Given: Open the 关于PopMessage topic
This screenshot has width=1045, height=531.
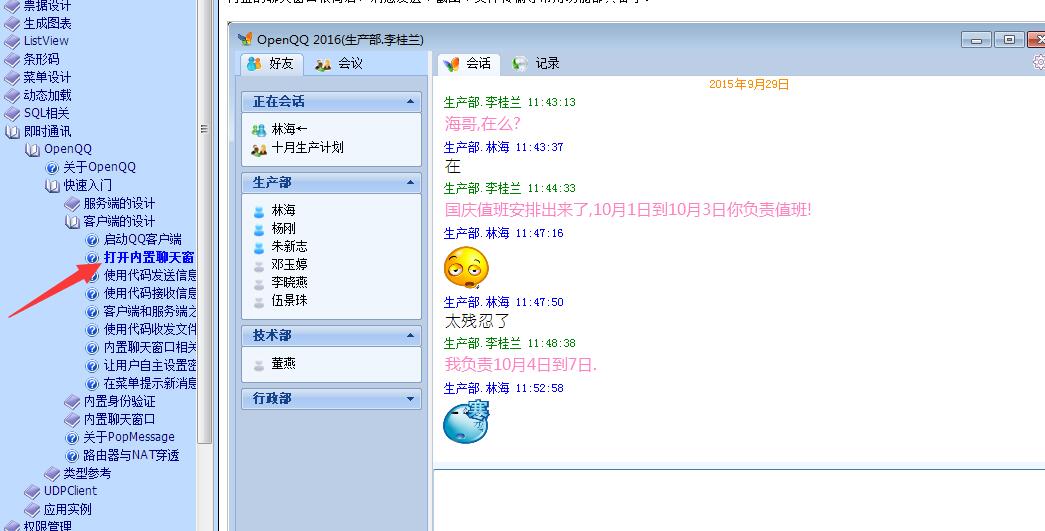Looking at the screenshot, I should pyautogui.click(x=129, y=437).
